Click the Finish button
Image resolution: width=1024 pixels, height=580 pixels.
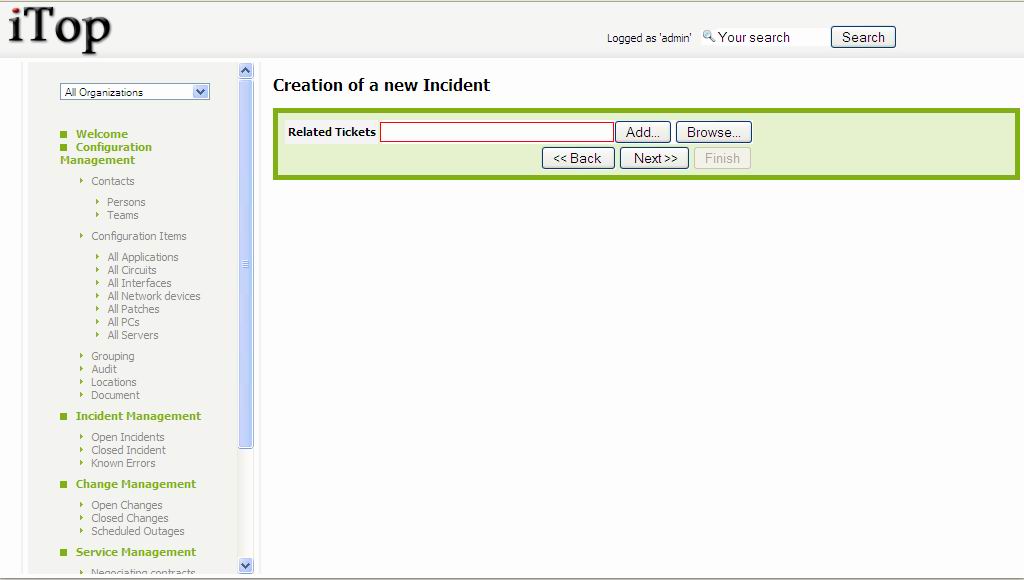point(722,158)
